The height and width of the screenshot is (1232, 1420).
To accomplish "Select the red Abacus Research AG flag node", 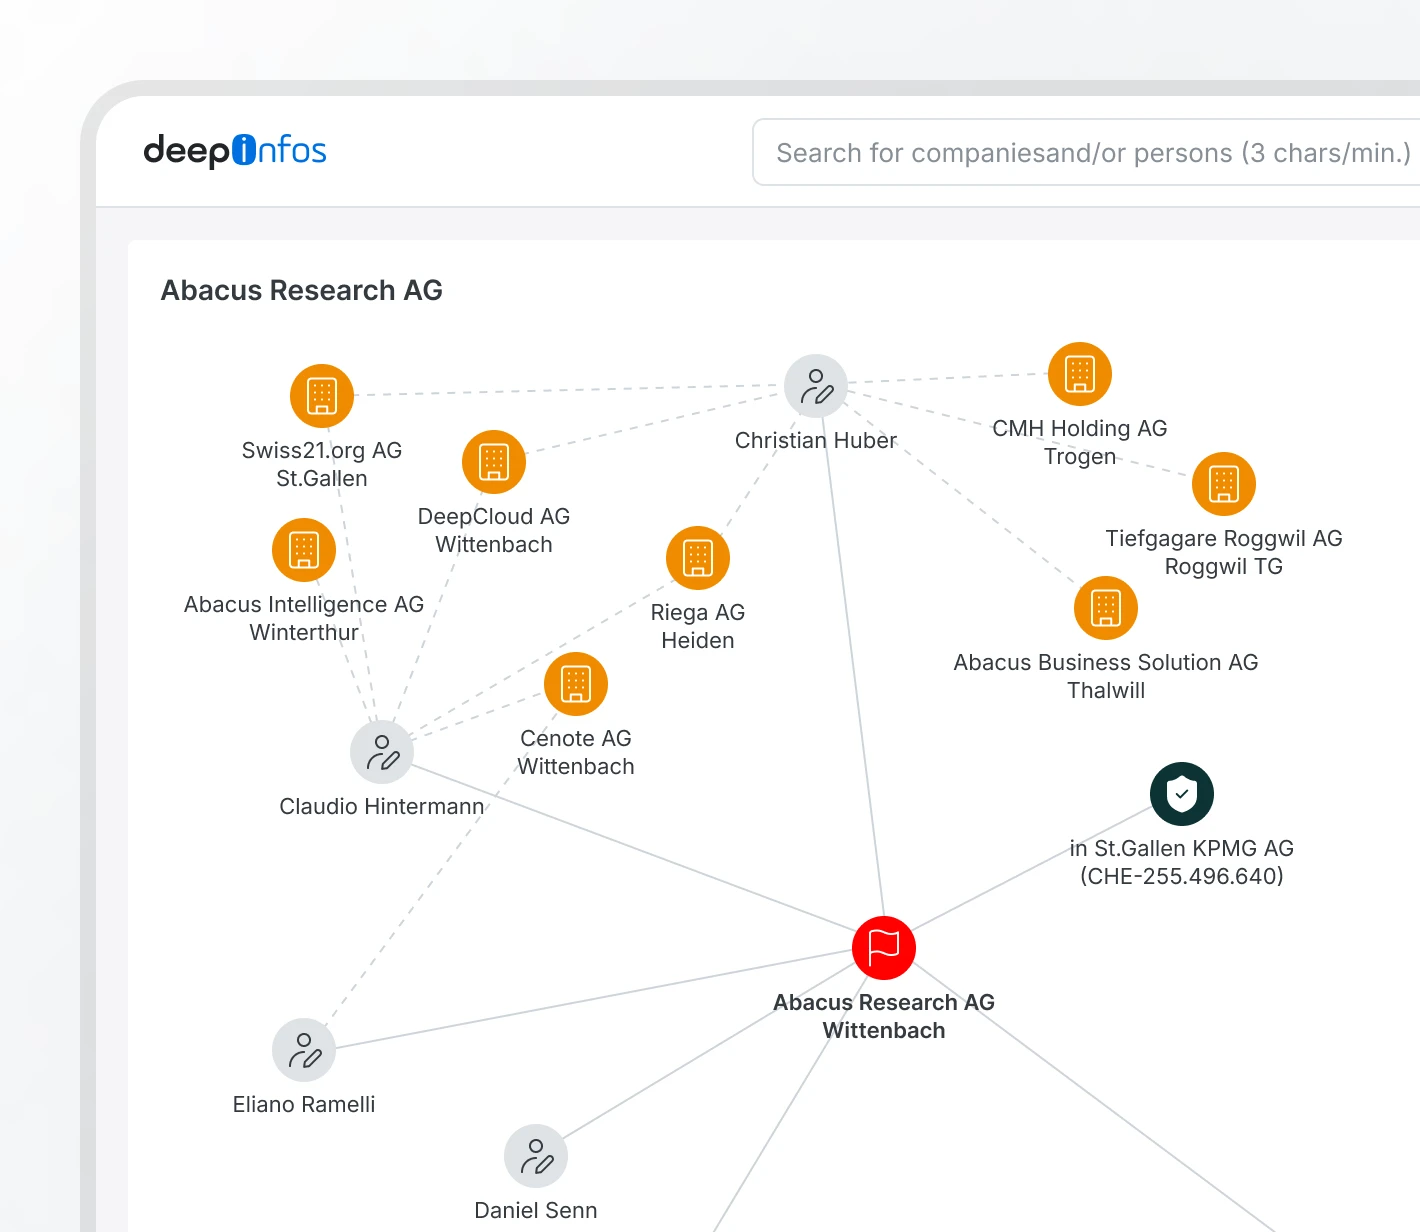I will tap(884, 948).
